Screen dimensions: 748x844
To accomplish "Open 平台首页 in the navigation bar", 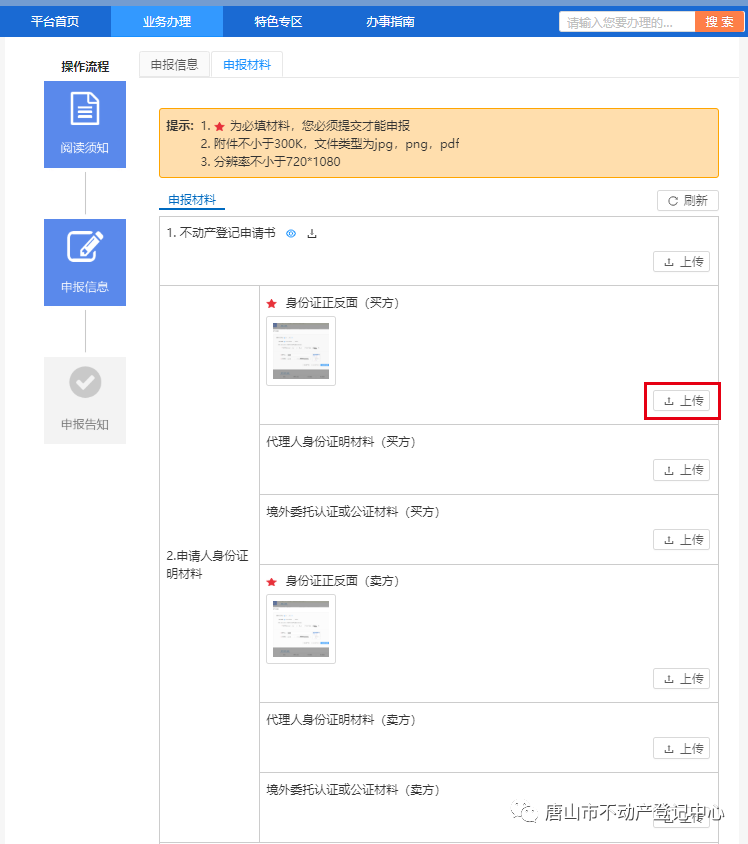I will pos(55,21).
